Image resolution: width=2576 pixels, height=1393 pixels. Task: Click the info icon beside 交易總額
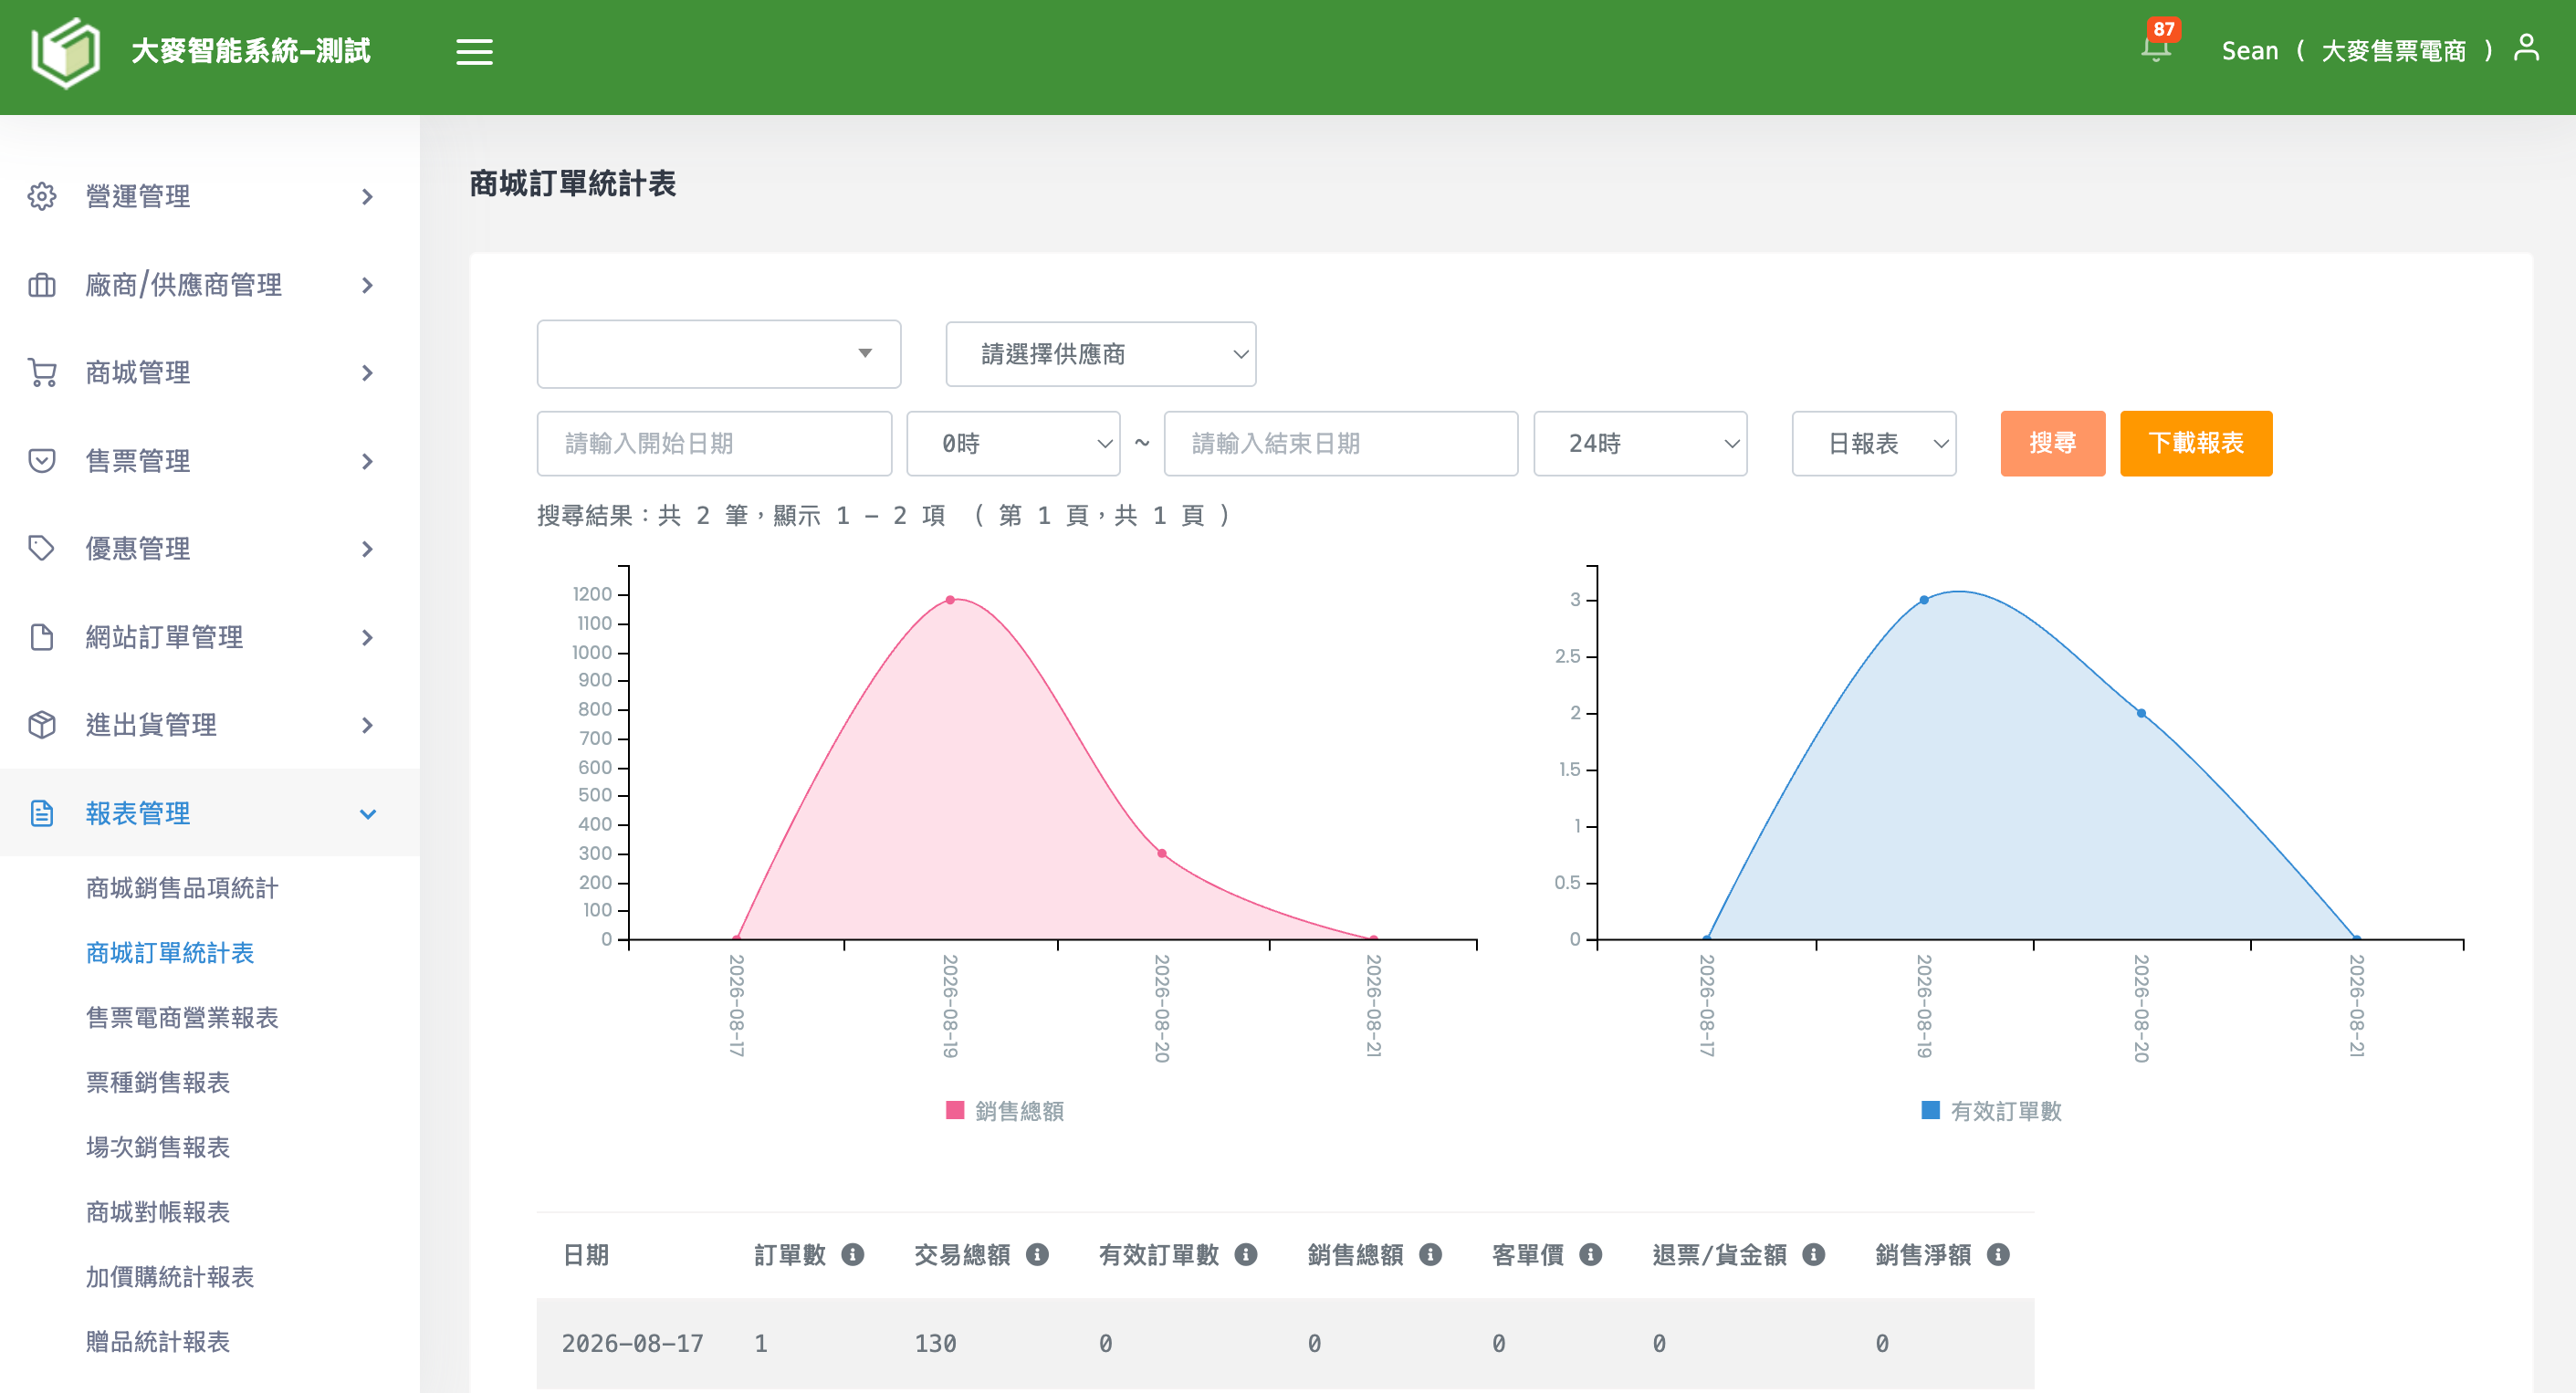pyautogui.click(x=1037, y=1254)
